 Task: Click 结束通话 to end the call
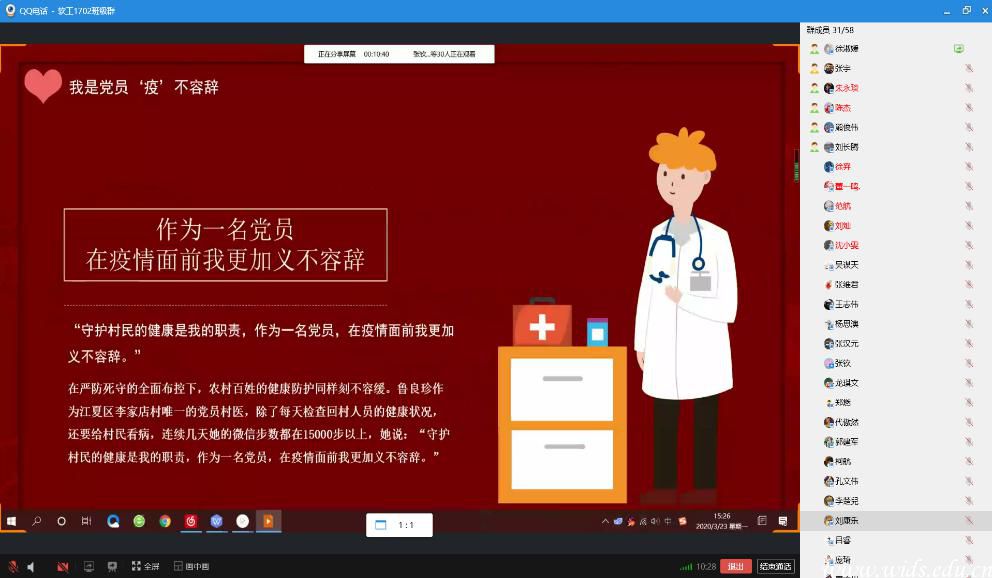point(775,566)
